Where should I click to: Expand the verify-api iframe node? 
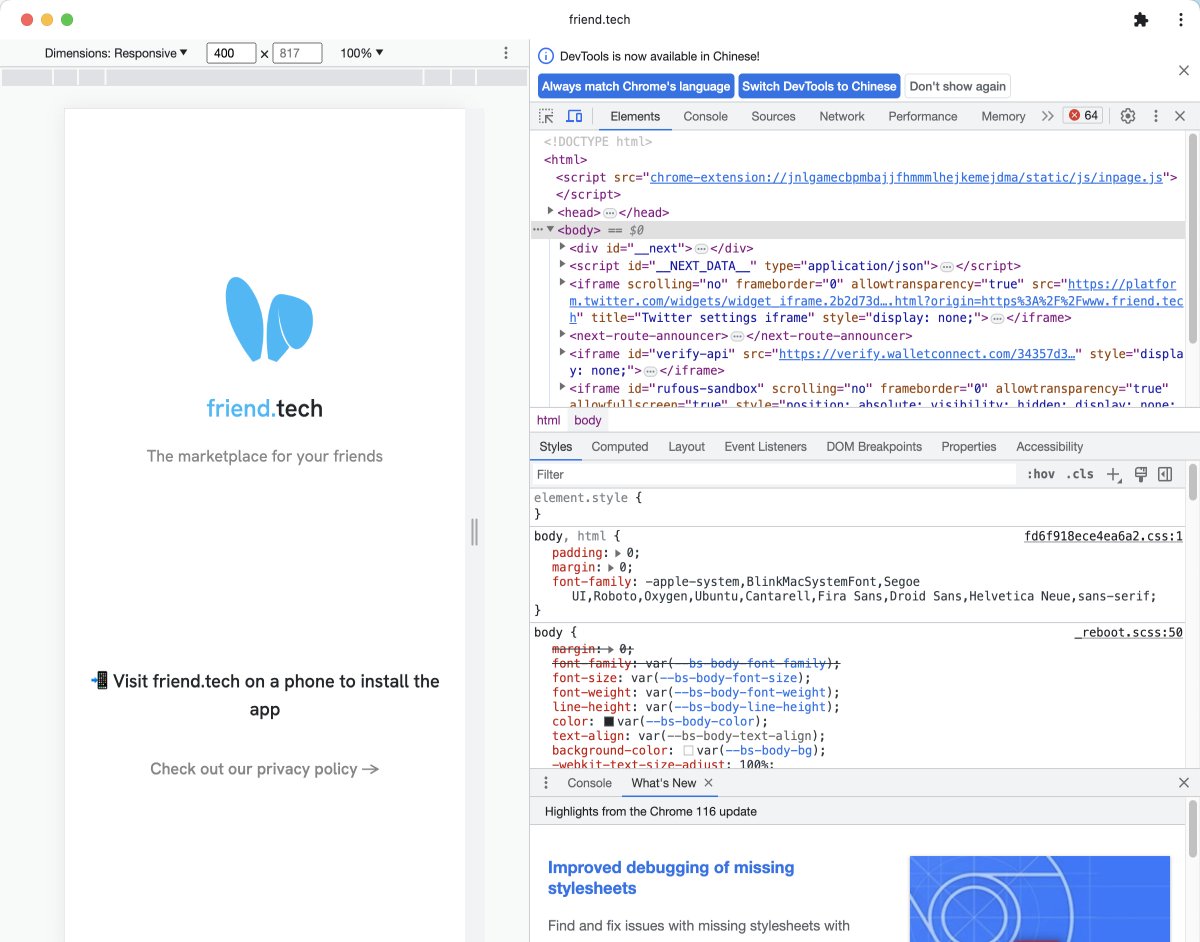pos(563,352)
